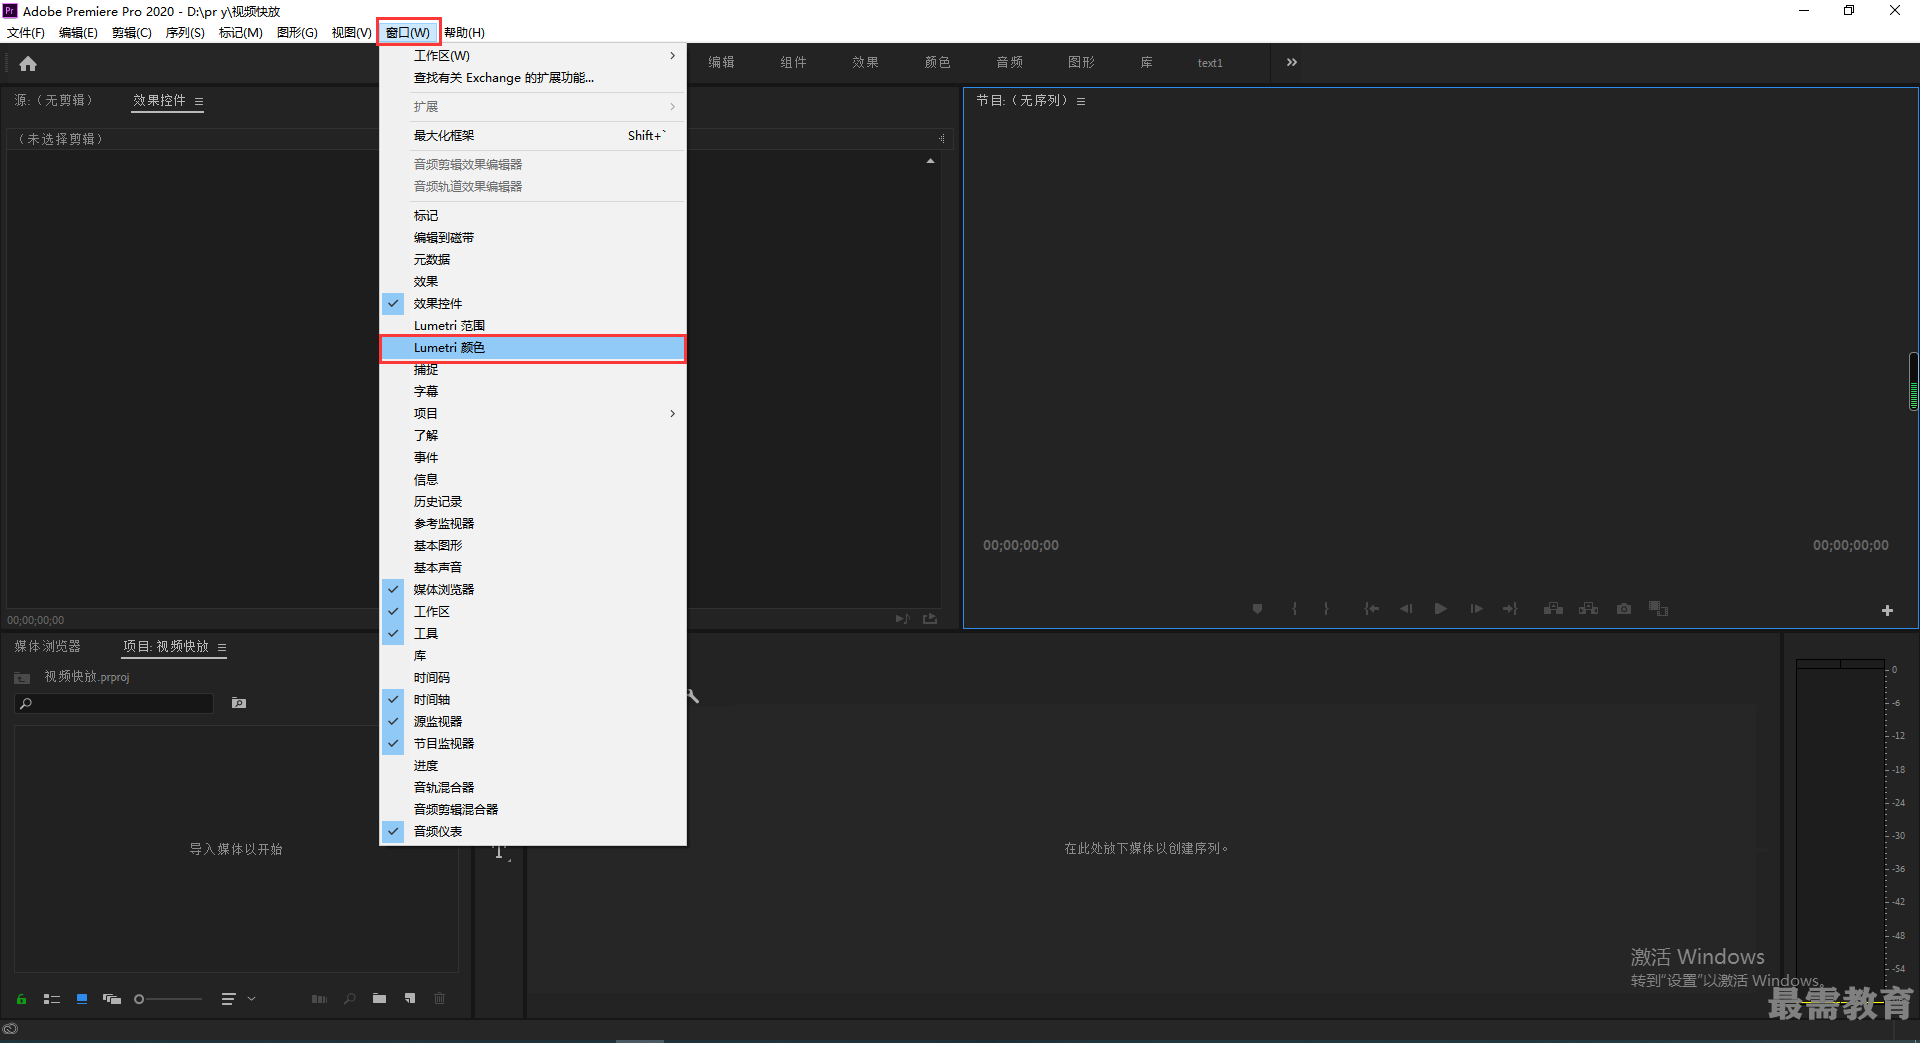Open the timeline wrench settings icon
The height and width of the screenshot is (1043, 1920).
[x=693, y=696]
